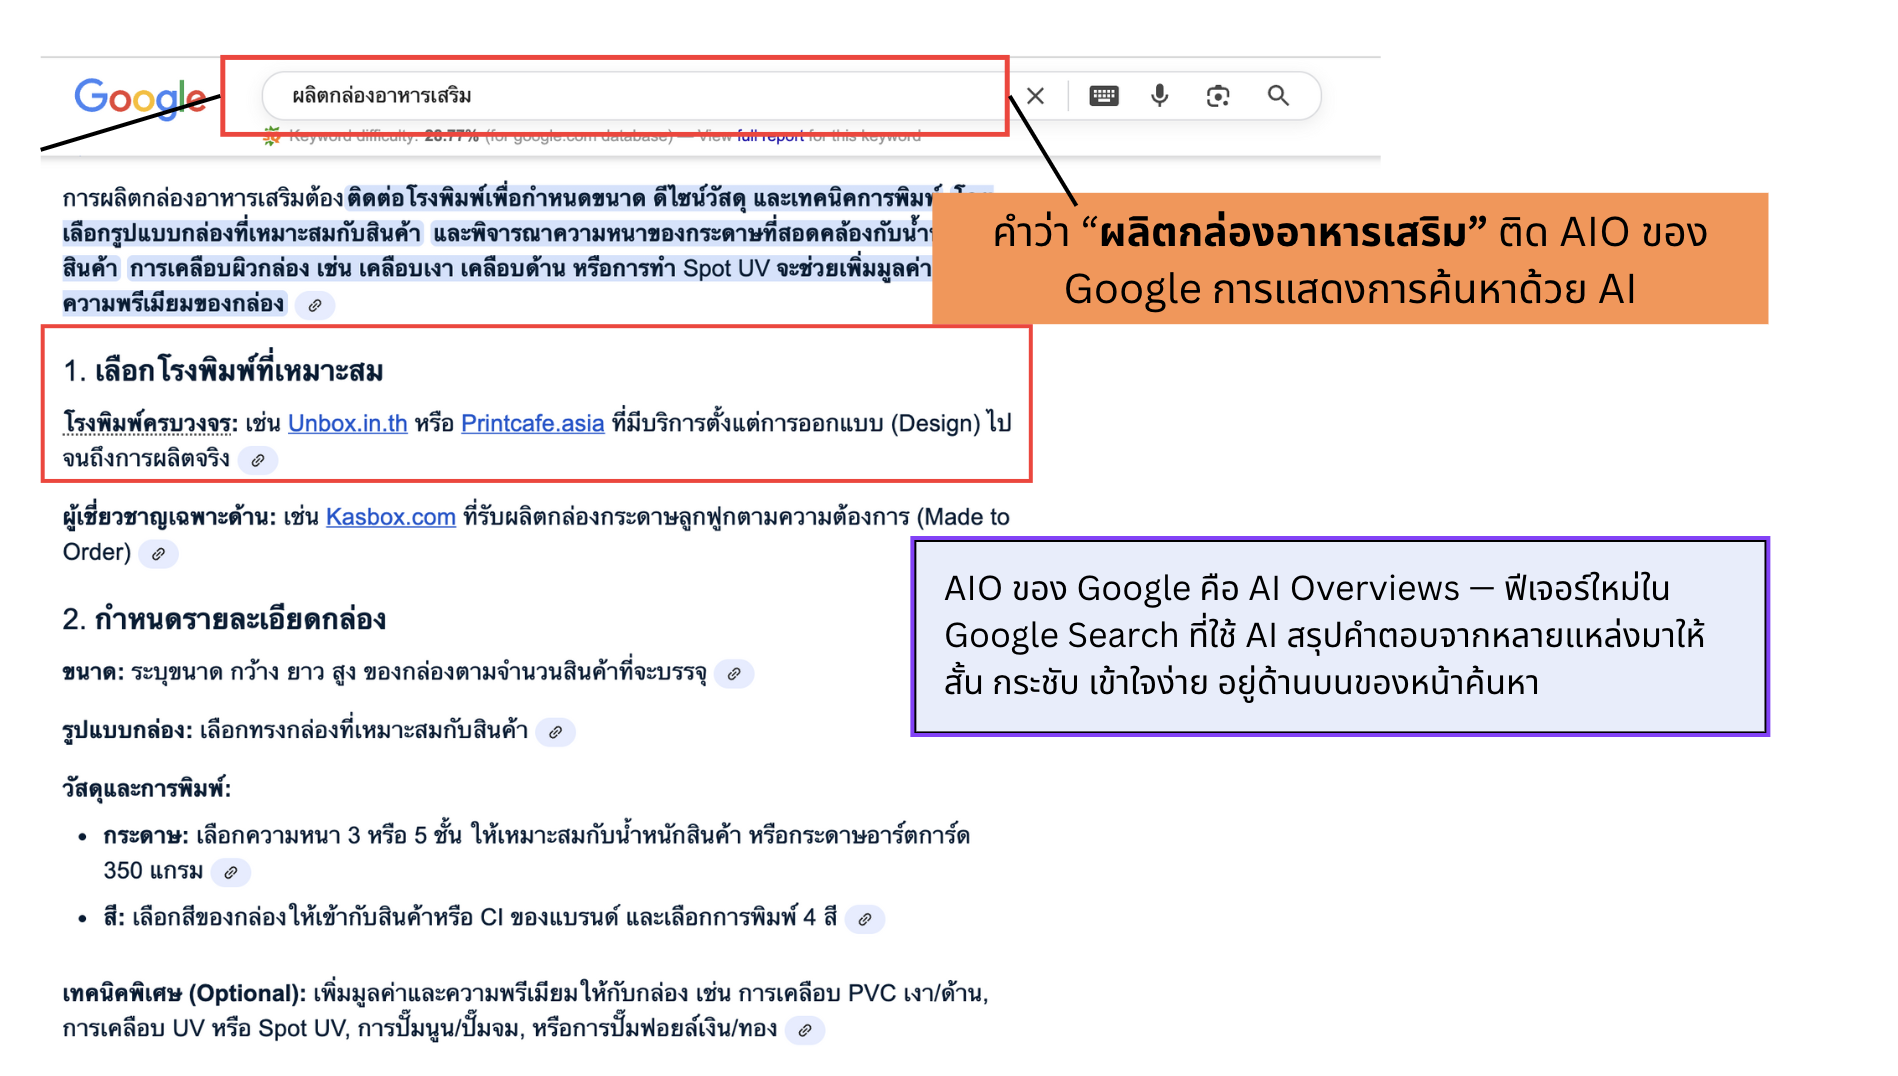Click the Google logo
Screen dimensions: 1898x1076
139,98
